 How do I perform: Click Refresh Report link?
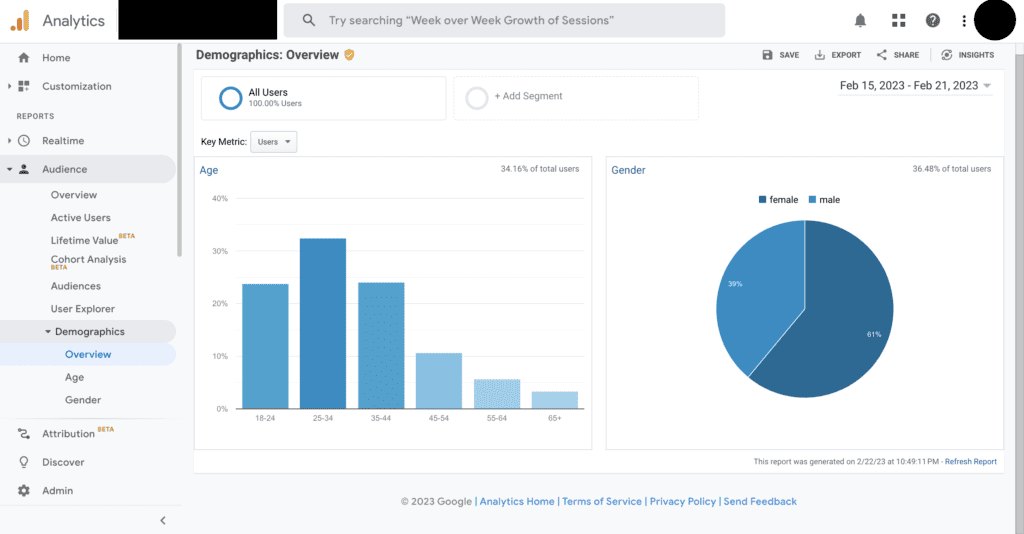(x=970, y=462)
